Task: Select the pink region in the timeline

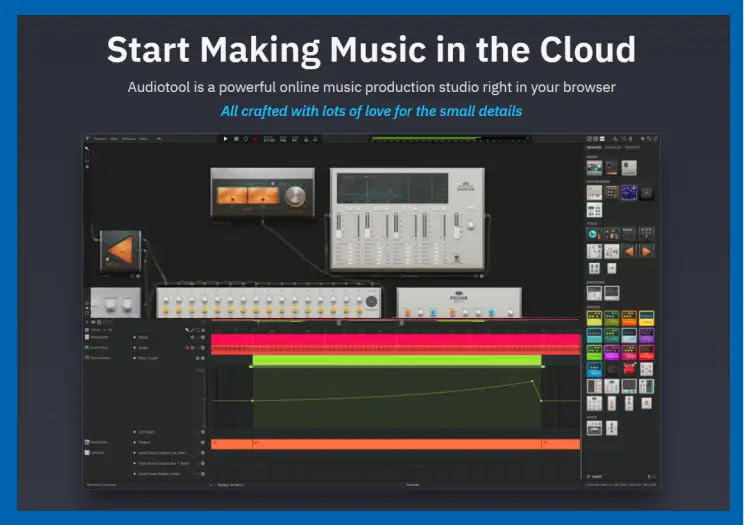Action: (x=395, y=339)
